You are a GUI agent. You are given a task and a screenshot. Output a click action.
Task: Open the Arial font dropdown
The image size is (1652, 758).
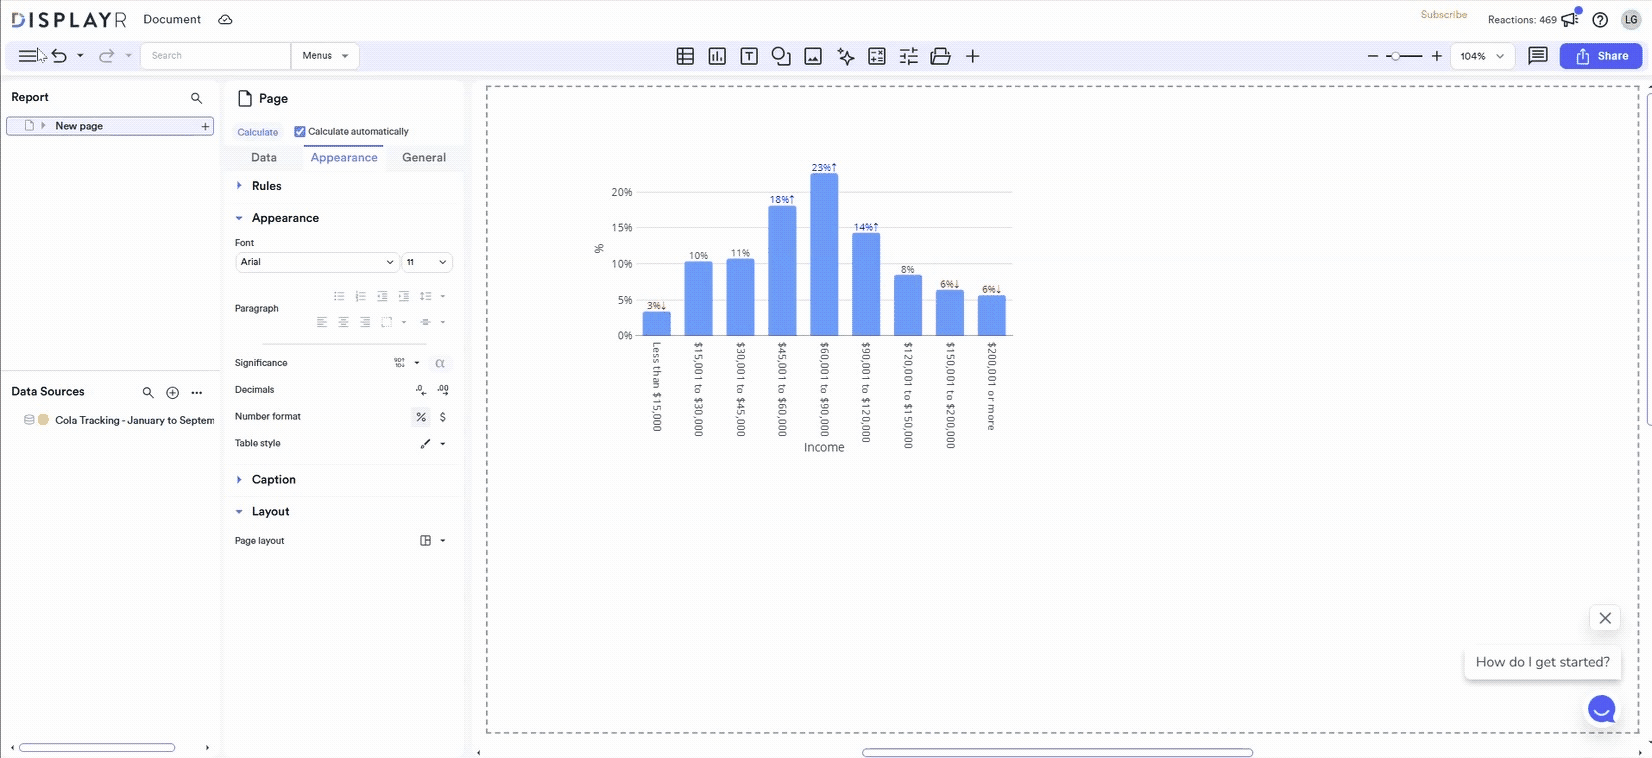[317, 262]
